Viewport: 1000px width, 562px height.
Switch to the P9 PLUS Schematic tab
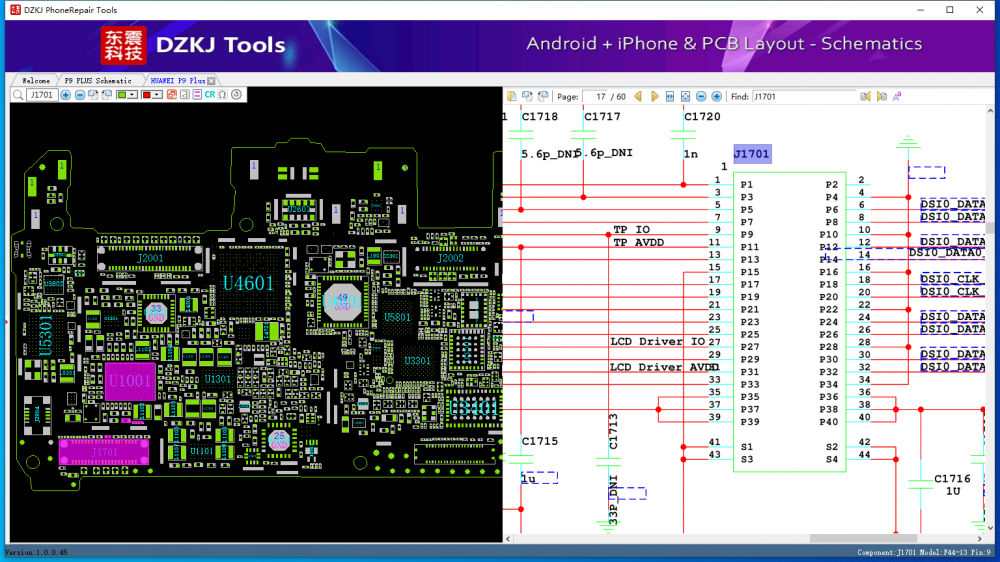[97, 80]
